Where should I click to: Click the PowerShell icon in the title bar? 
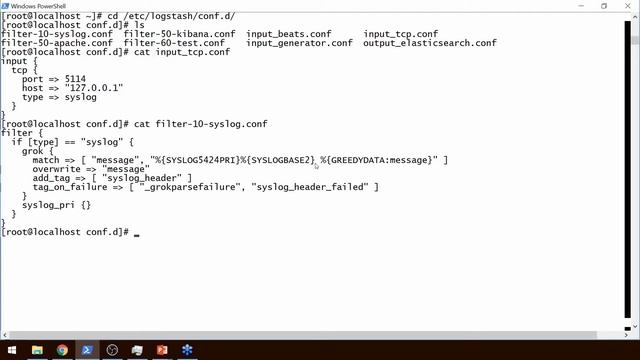(x=5, y=6)
